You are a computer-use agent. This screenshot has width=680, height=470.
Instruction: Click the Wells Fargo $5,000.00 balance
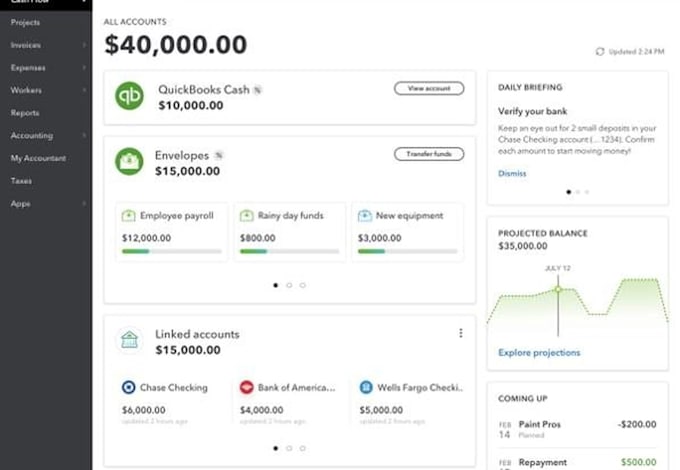(x=381, y=410)
